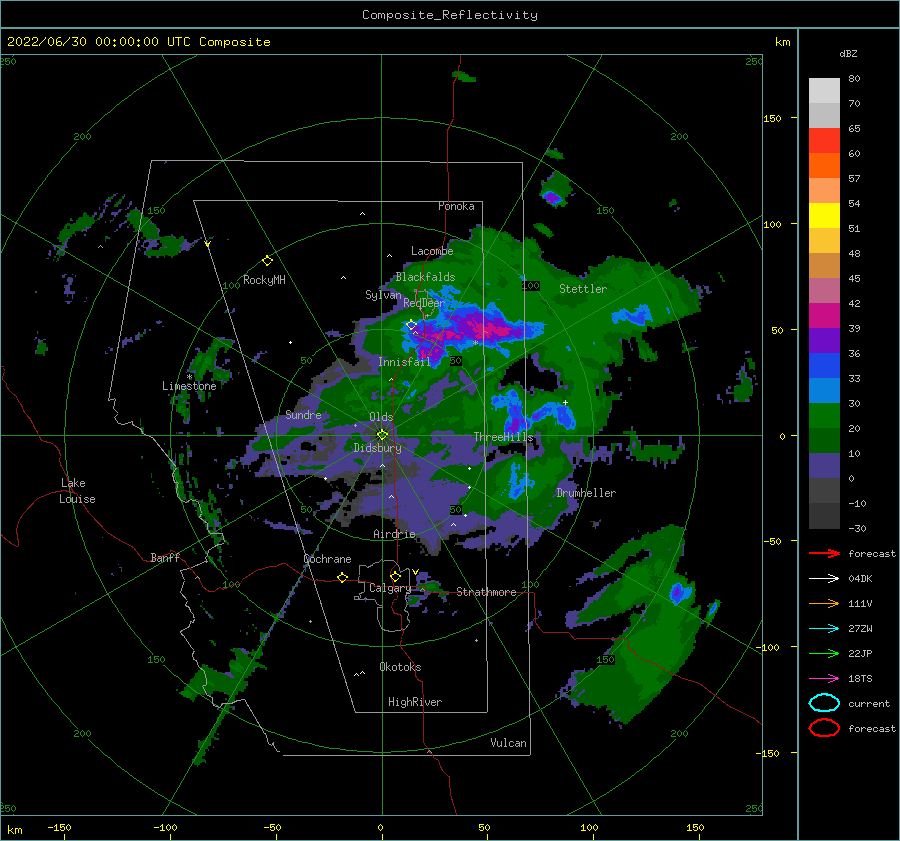Viewport: 900px width, 841px height.
Task: Click the HighRiver label
Action: tap(415, 702)
